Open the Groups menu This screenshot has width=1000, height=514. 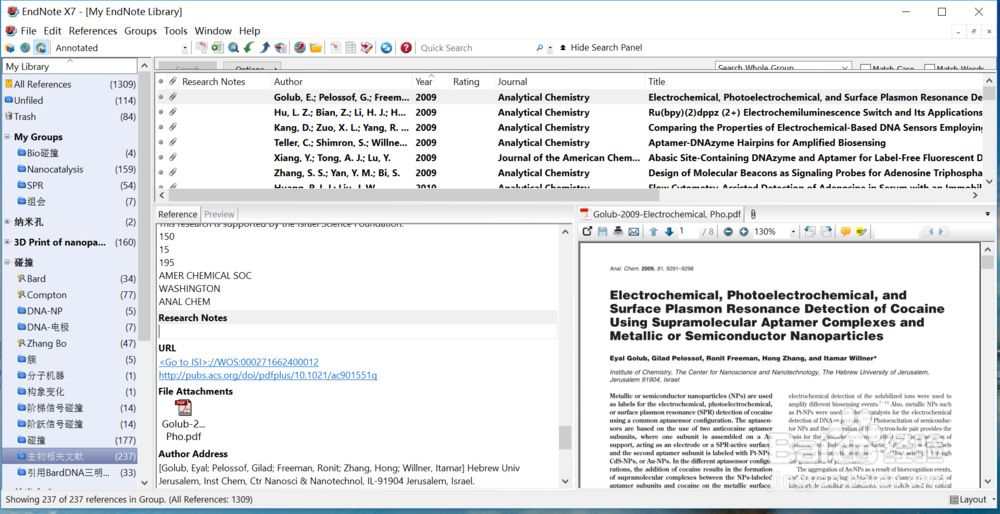click(140, 31)
